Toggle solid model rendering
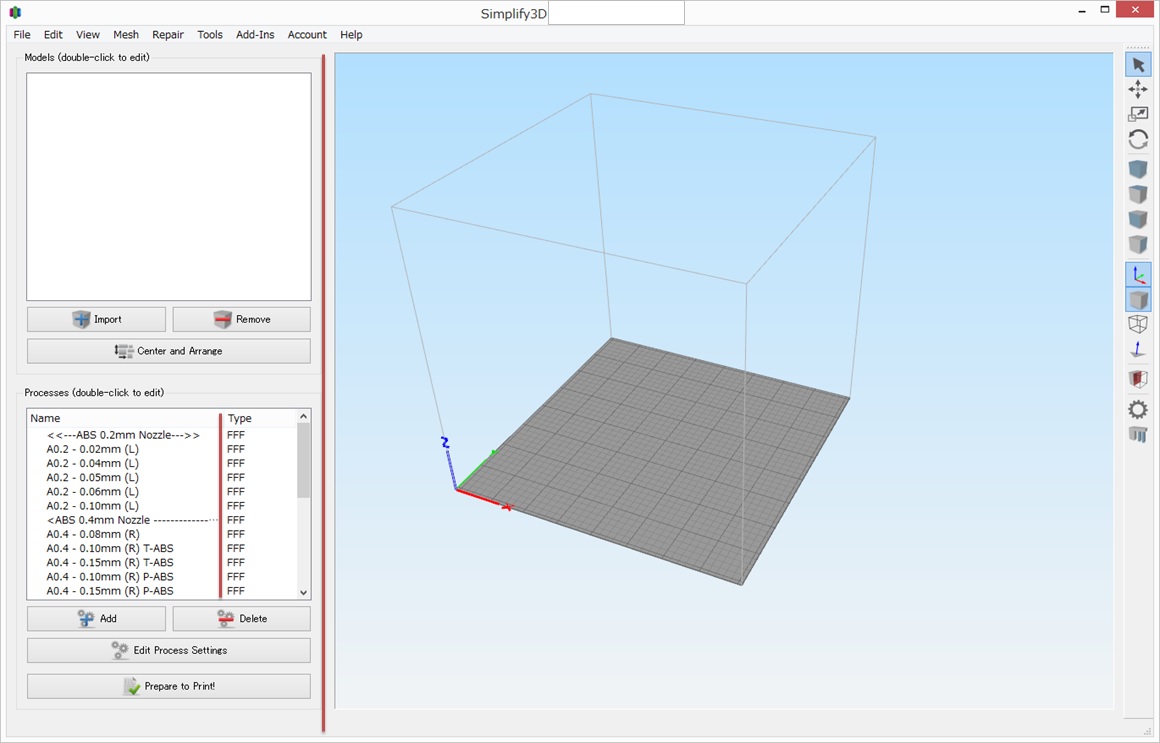The width and height of the screenshot is (1160, 743). click(x=1138, y=300)
